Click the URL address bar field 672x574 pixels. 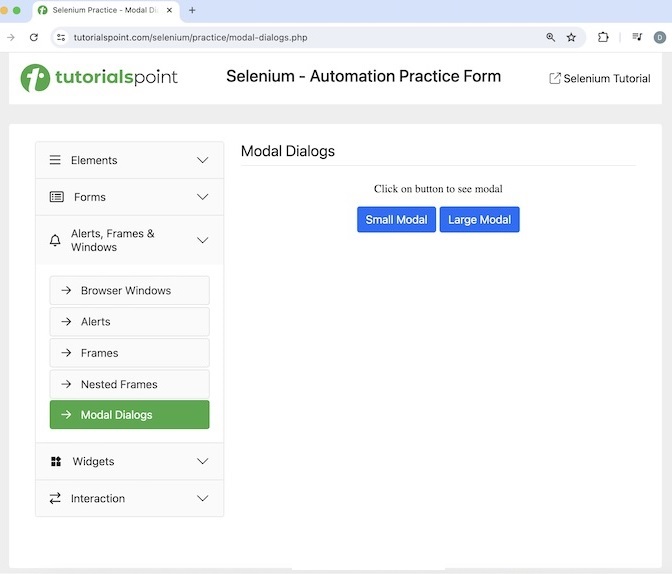[x=300, y=37]
